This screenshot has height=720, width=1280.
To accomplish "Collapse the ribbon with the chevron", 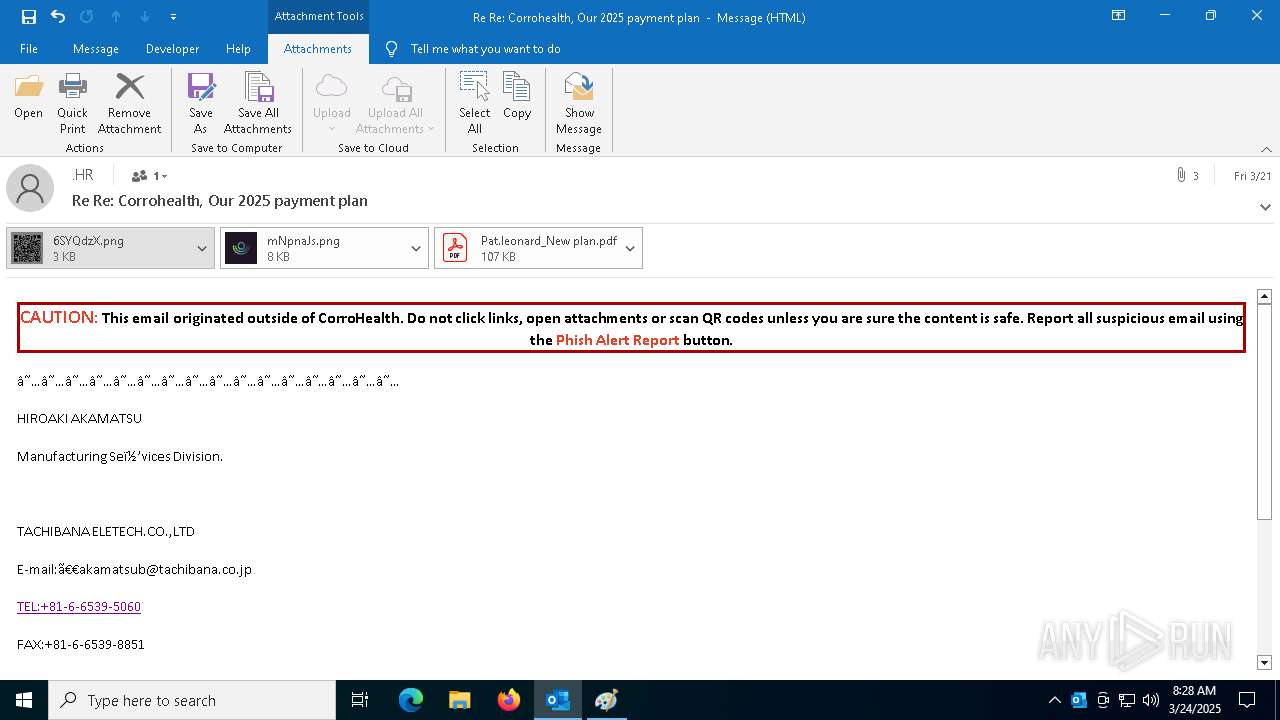I will (x=1266, y=149).
